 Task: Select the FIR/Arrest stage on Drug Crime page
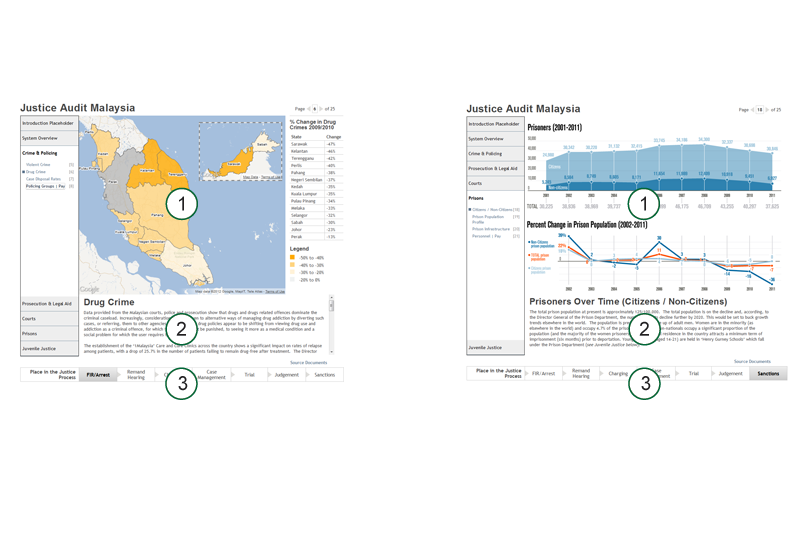pos(98,374)
